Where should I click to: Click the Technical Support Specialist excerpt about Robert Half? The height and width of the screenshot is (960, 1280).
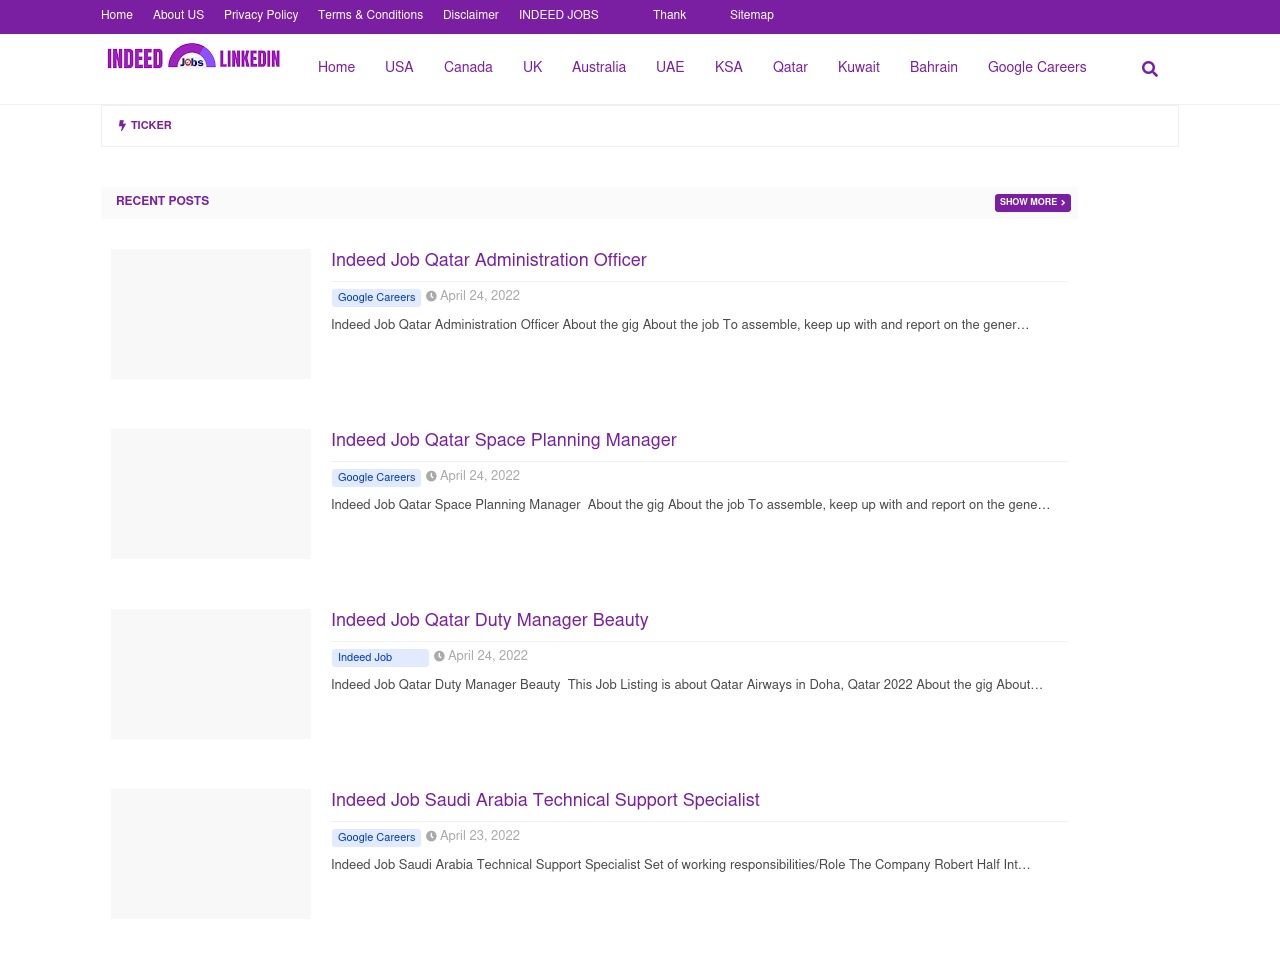click(681, 865)
